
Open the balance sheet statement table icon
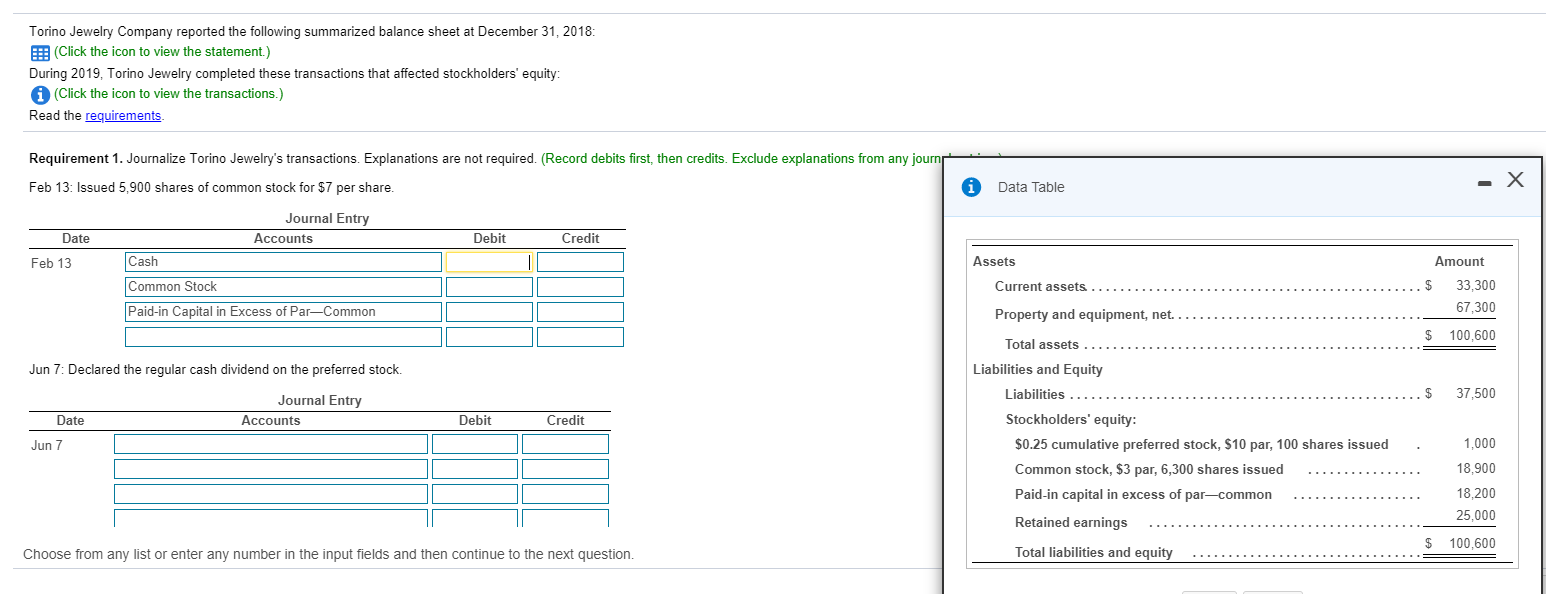[x=38, y=52]
